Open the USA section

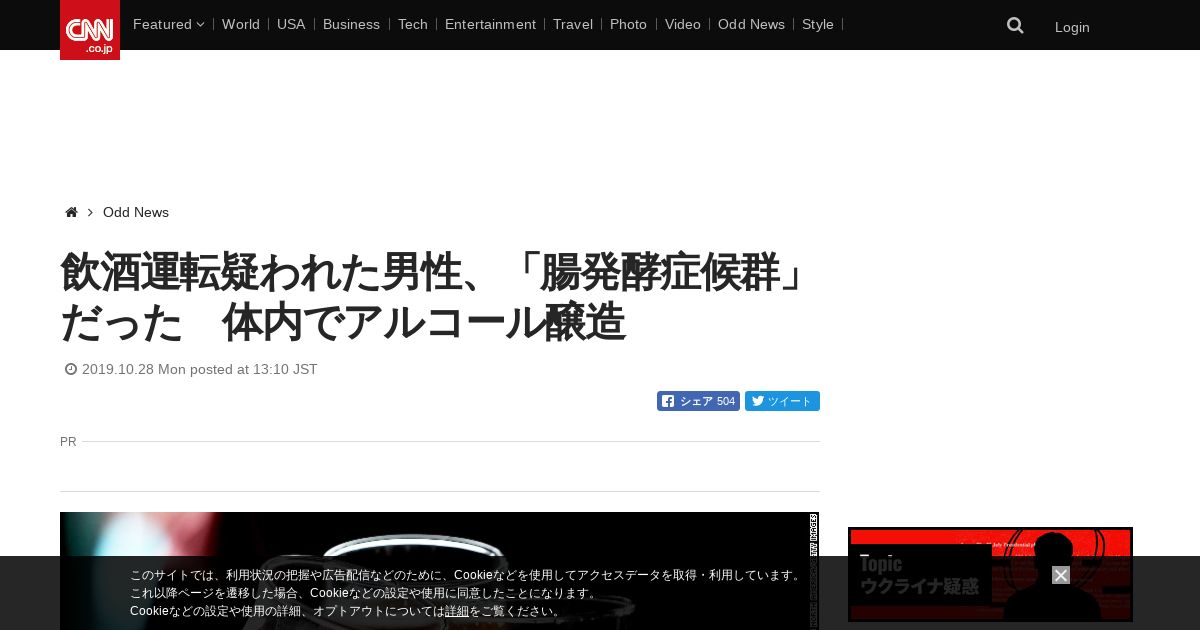[291, 24]
